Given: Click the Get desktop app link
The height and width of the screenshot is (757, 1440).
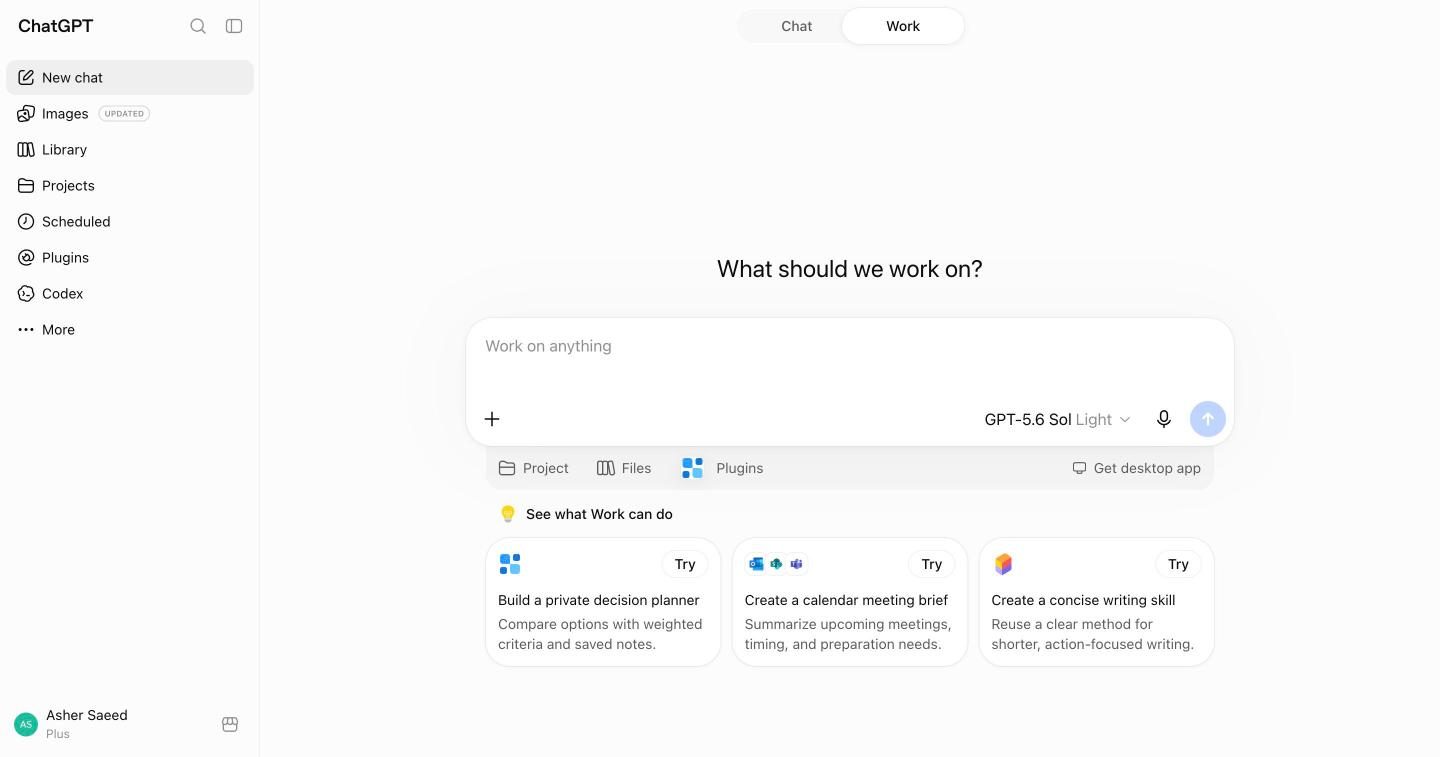Looking at the screenshot, I should 1136,468.
